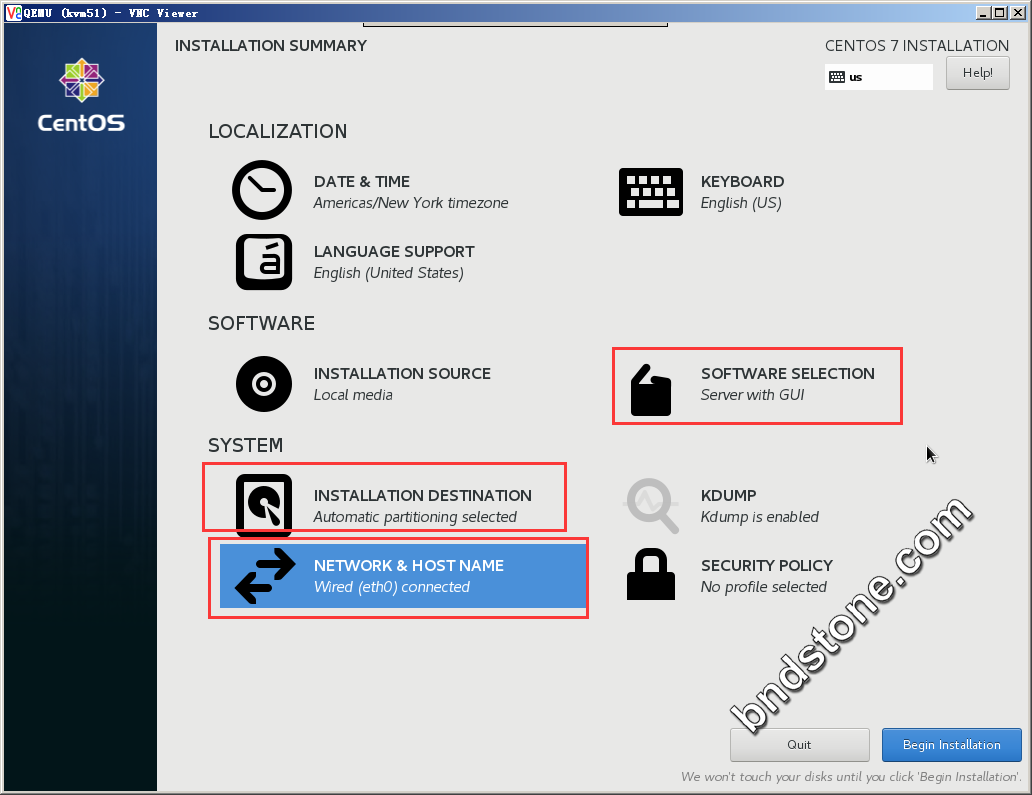
Task: Click English (United States) language status
Action: click(x=388, y=273)
